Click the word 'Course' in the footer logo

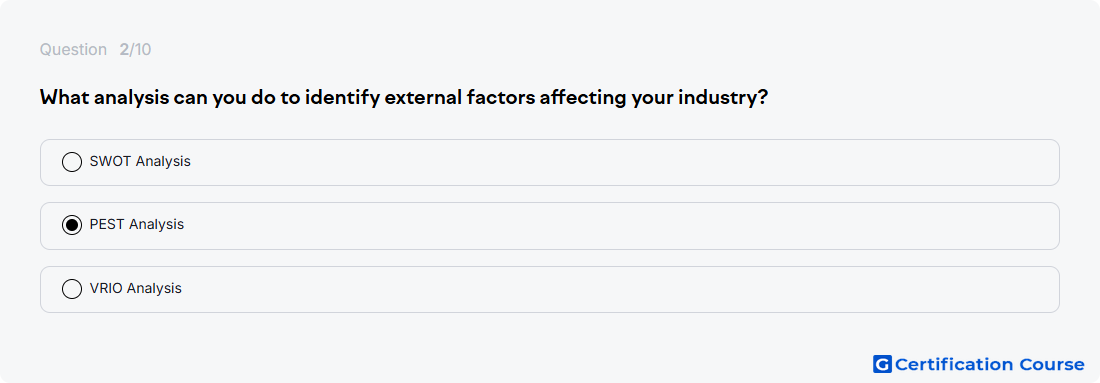coord(1052,364)
